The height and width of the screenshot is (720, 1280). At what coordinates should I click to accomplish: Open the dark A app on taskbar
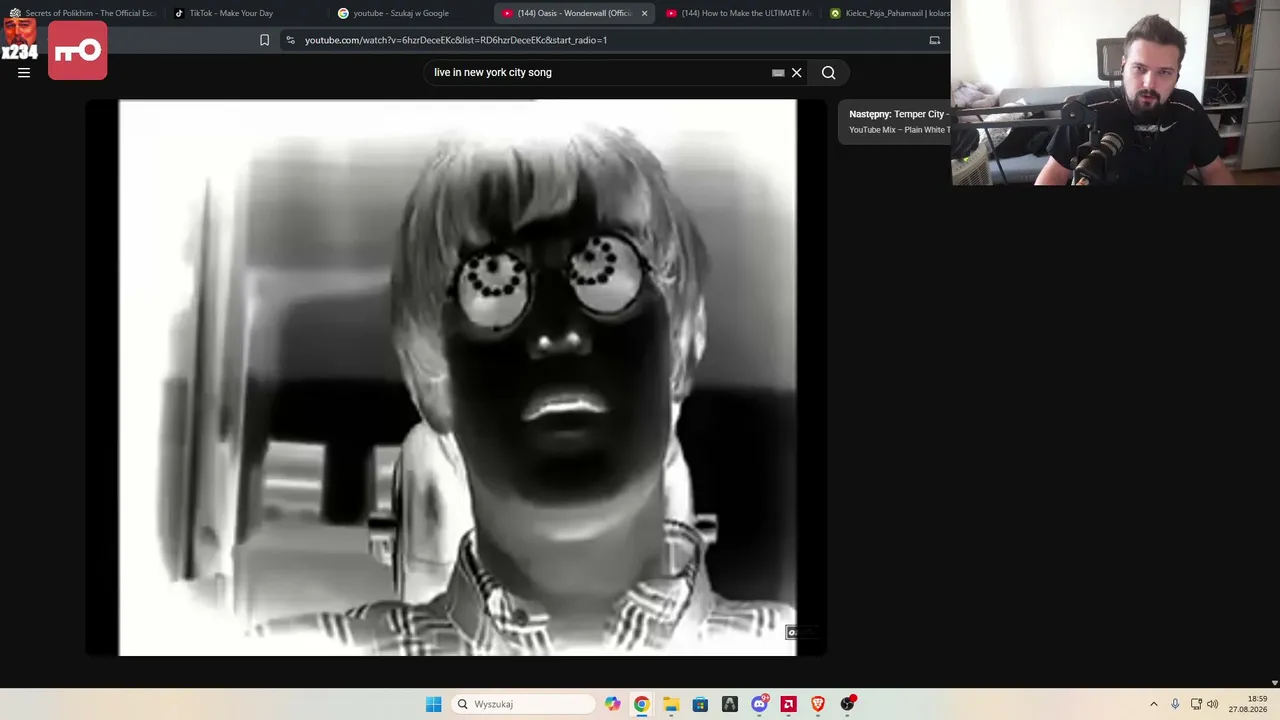(x=730, y=704)
